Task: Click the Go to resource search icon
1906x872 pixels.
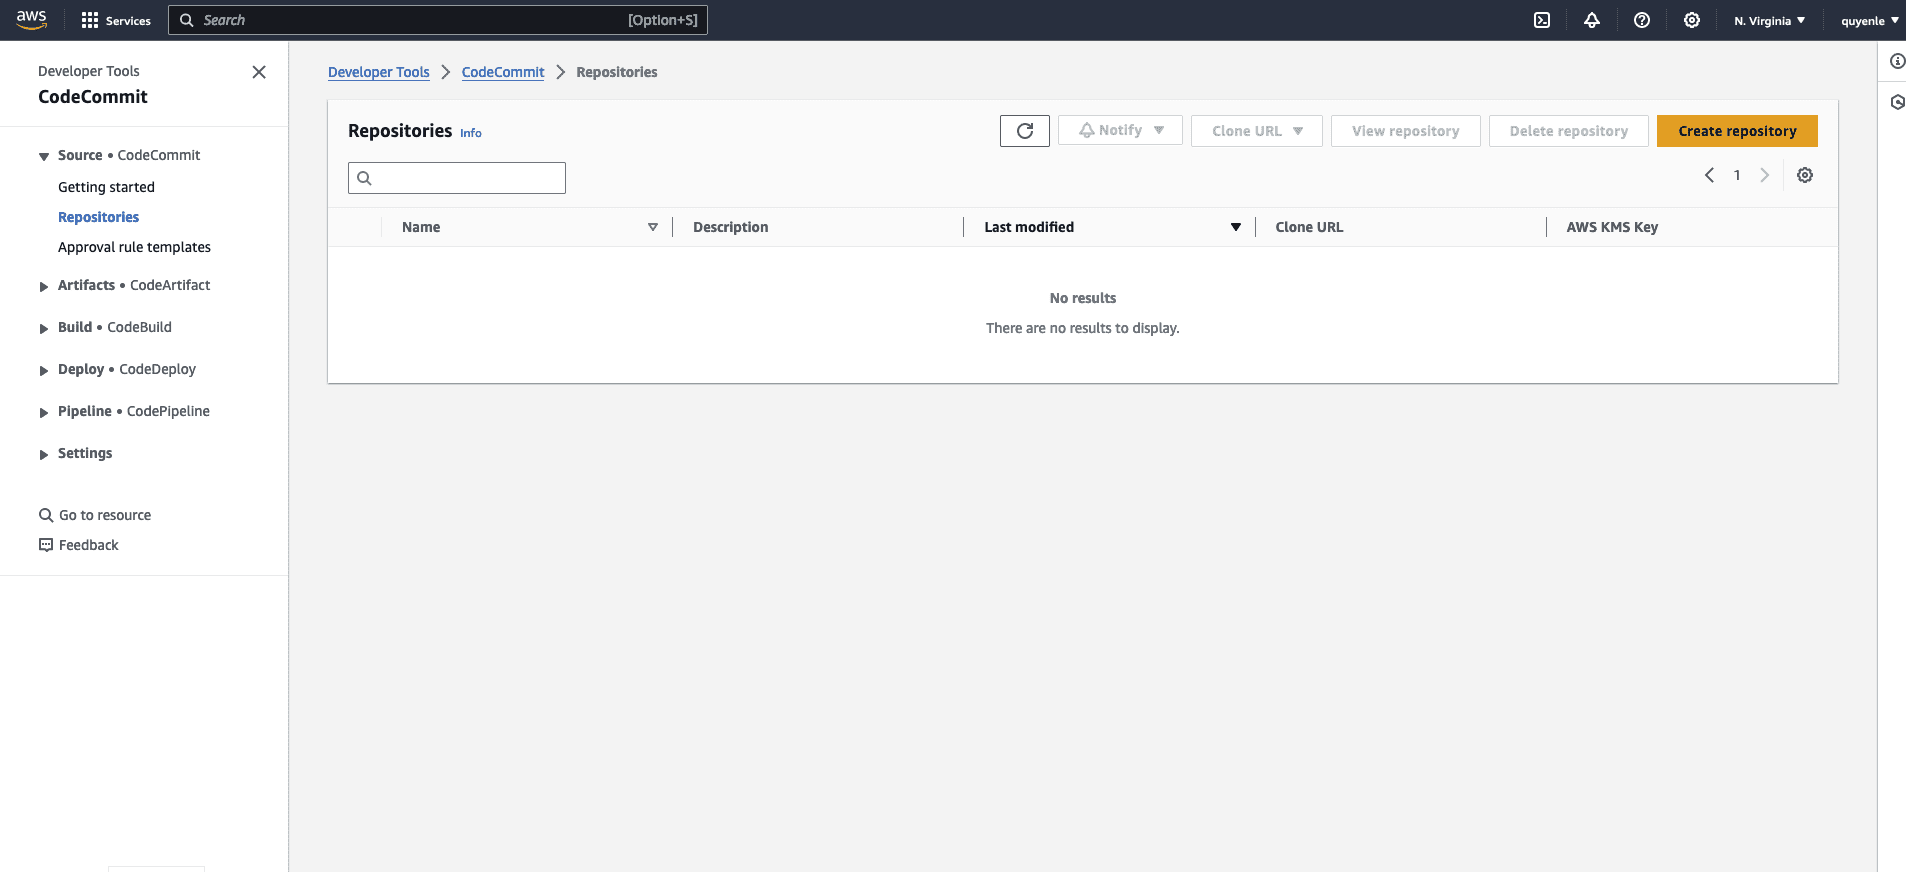Action: click(x=46, y=515)
